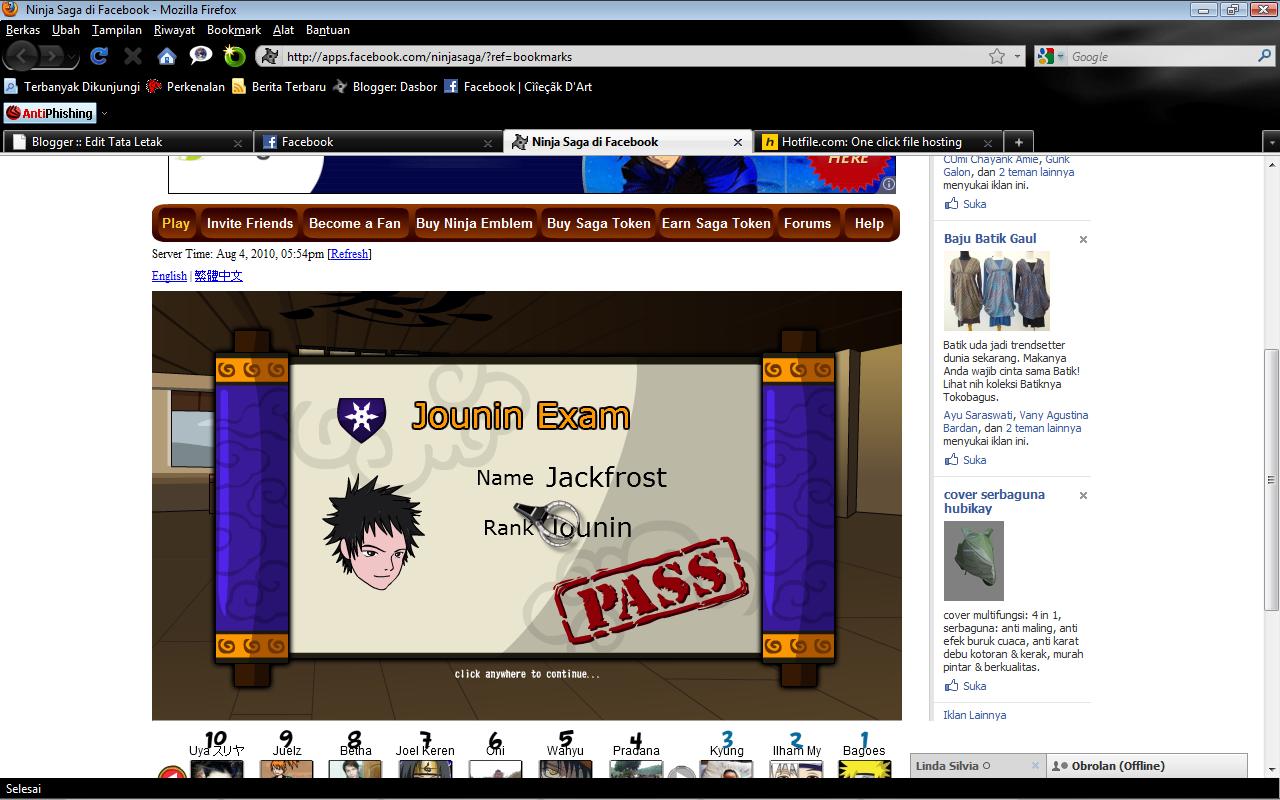The image size is (1280, 800).
Task: Open the list-all-tabs dropdown
Action: [1271, 142]
